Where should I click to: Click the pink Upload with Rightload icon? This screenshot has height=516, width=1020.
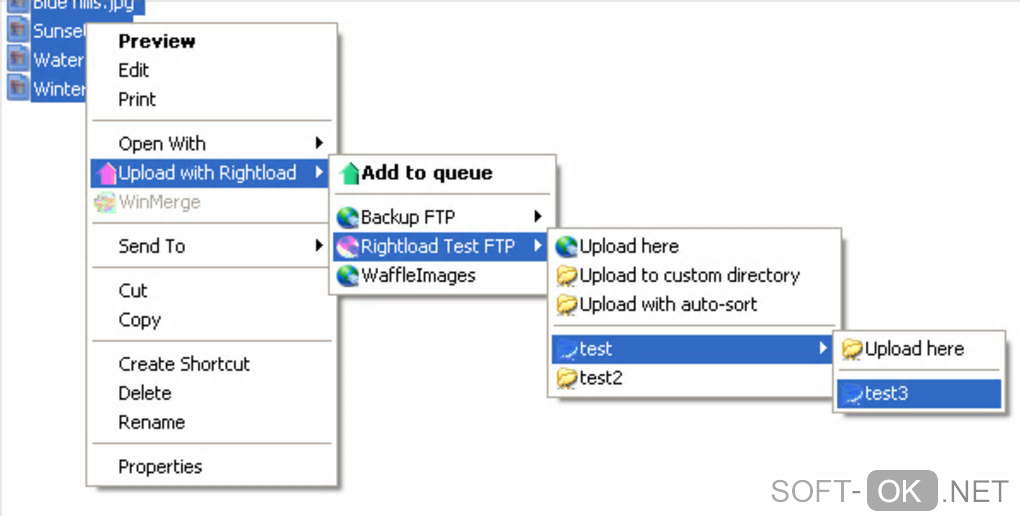point(107,174)
